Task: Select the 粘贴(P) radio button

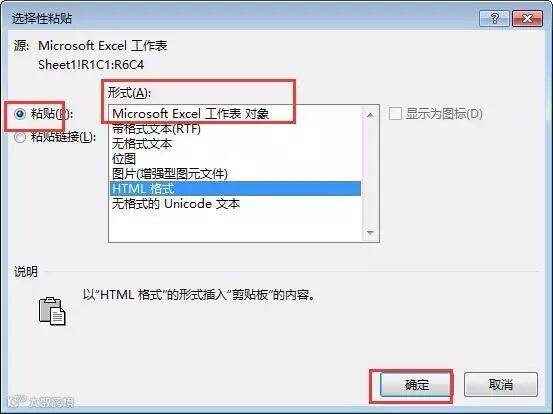Action: (20, 114)
